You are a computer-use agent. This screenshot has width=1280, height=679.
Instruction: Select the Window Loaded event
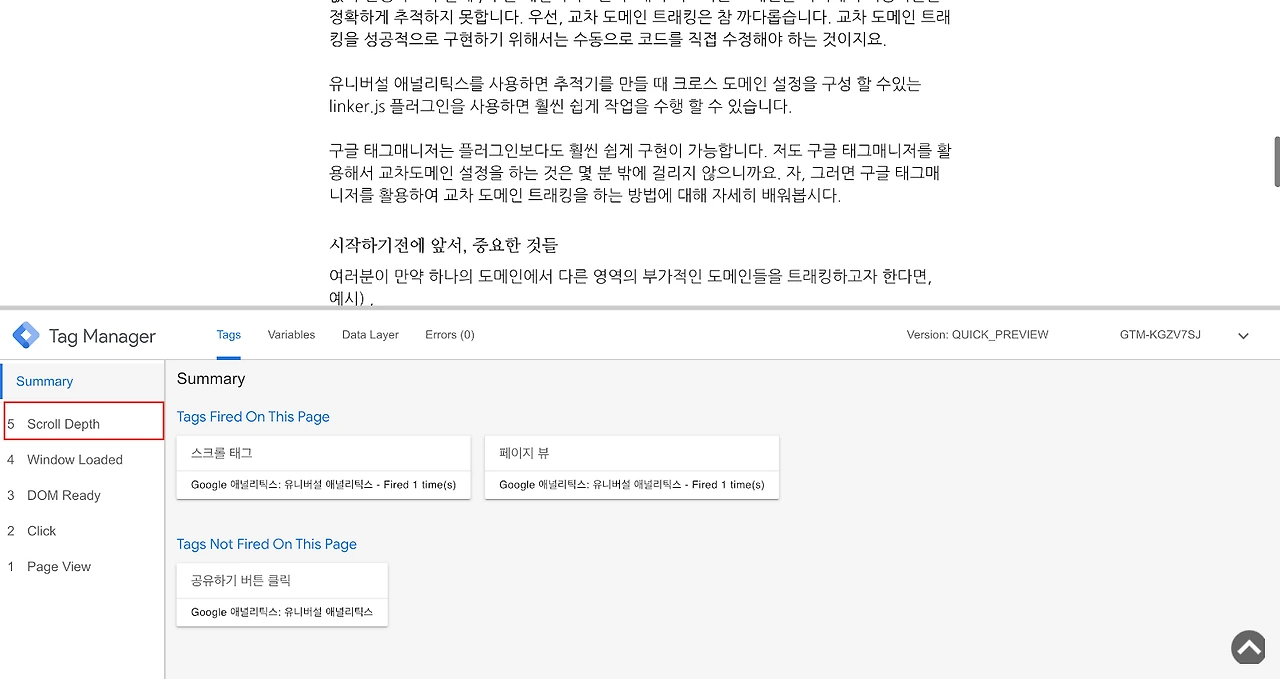[83, 460]
